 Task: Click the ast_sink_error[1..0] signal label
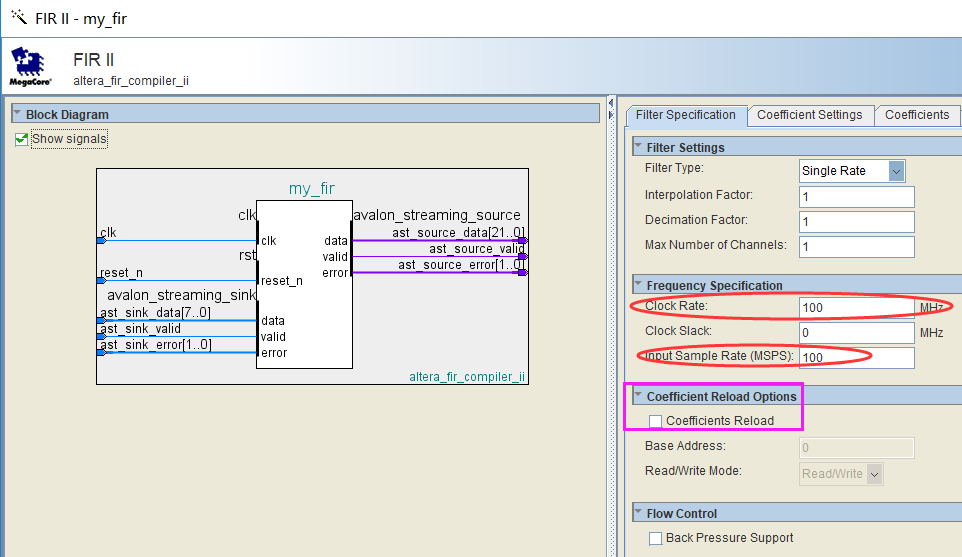click(x=156, y=345)
